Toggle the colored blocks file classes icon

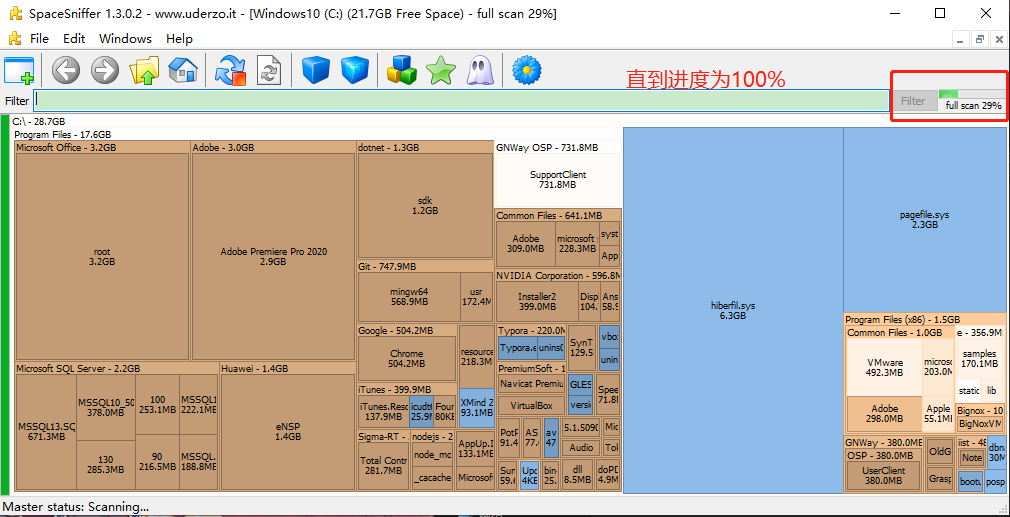pyautogui.click(x=402, y=70)
